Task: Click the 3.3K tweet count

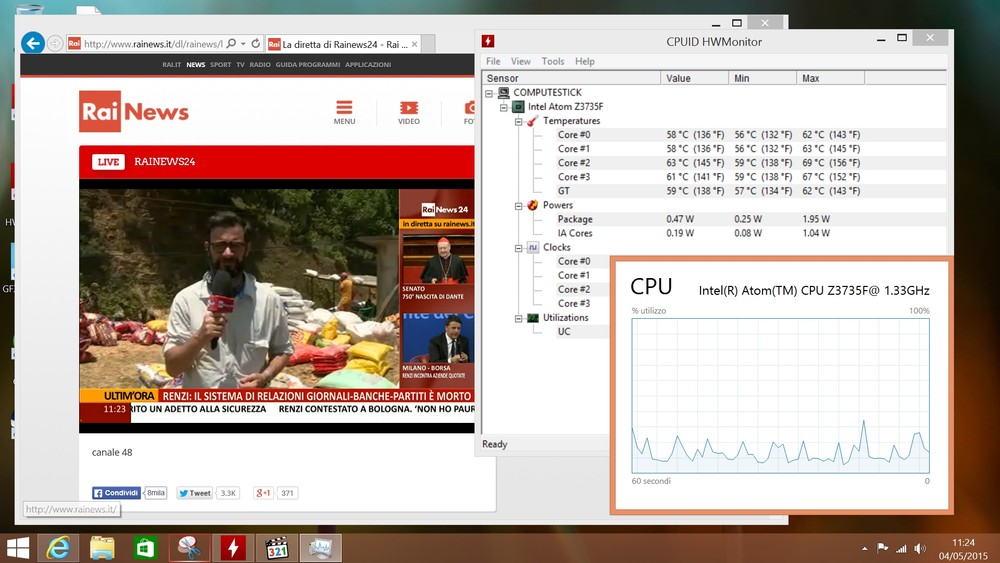Action: pyautogui.click(x=228, y=493)
